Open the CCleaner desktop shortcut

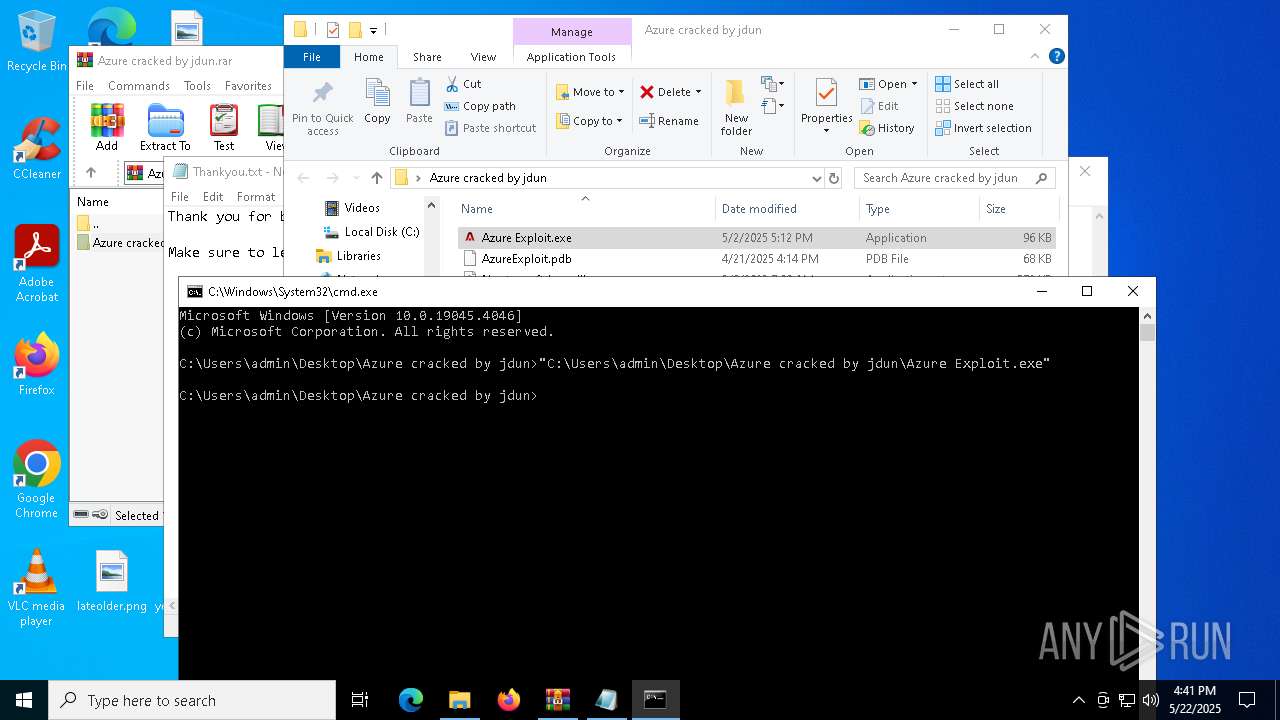point(37,148)
